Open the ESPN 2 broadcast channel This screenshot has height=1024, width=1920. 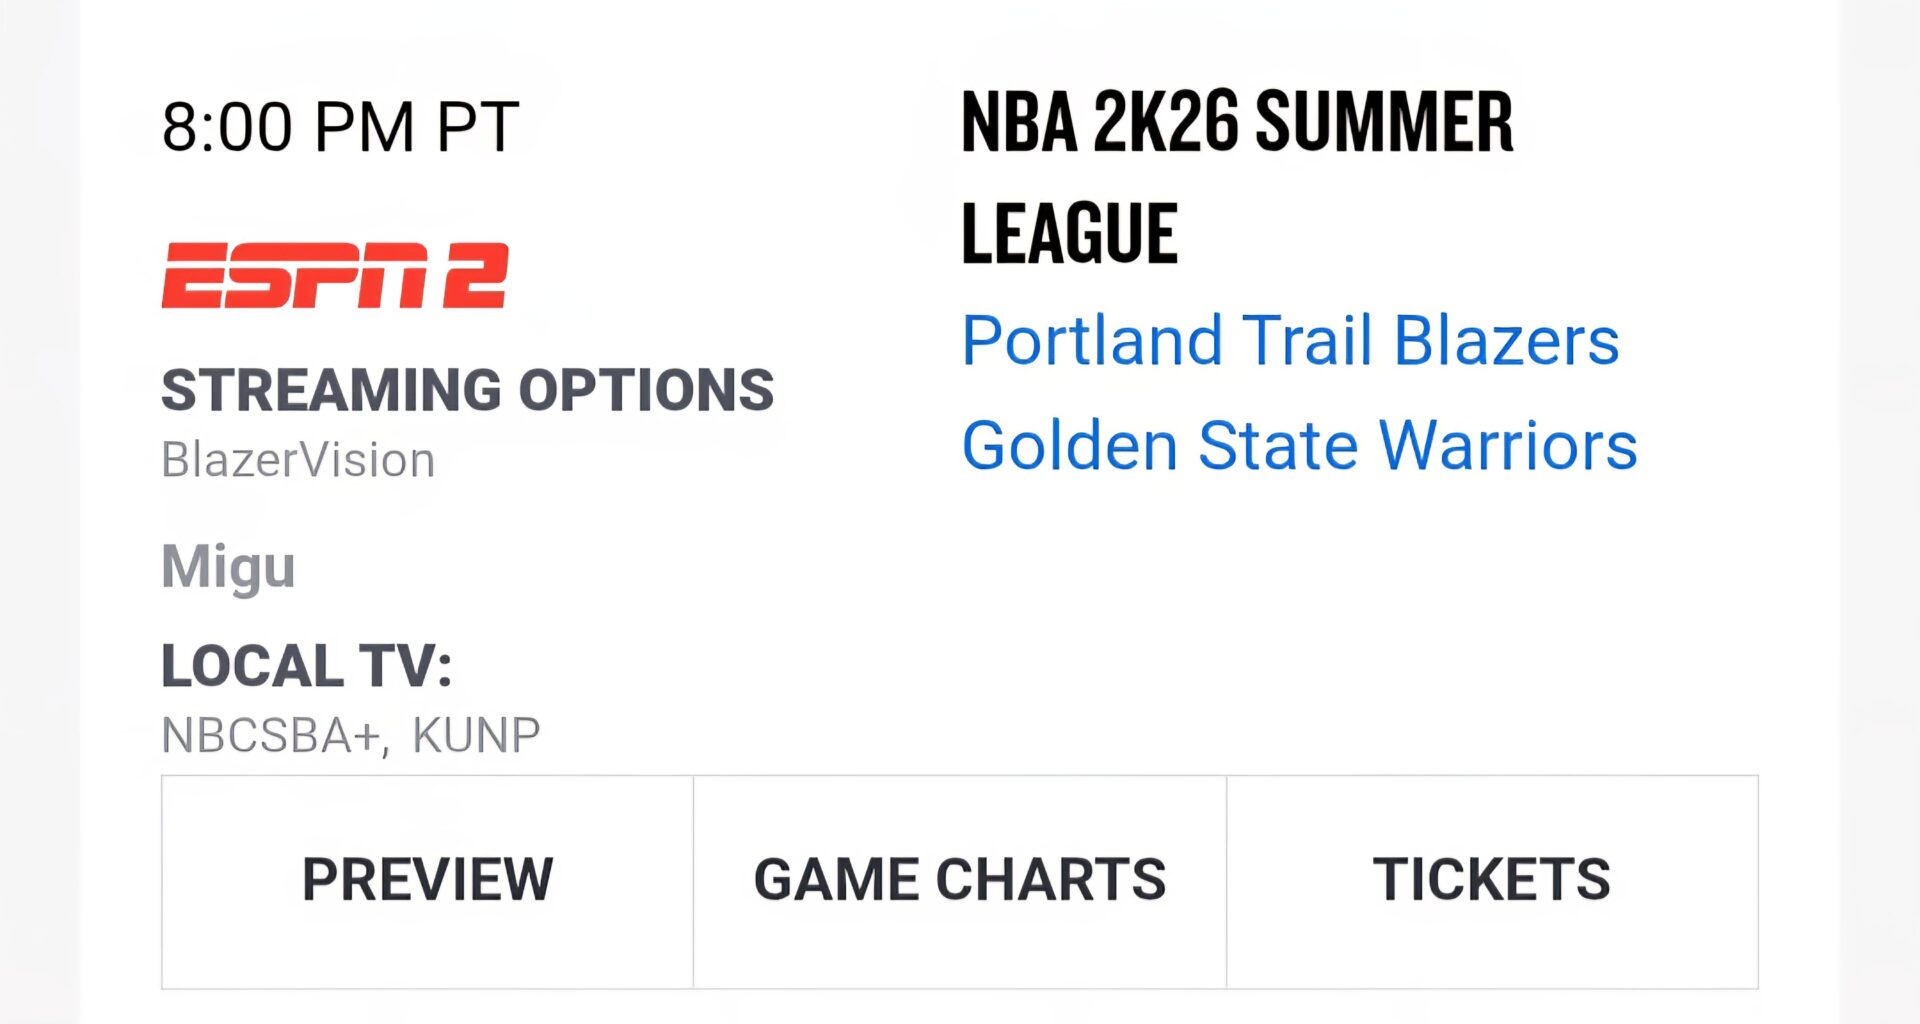pos(336,276)
